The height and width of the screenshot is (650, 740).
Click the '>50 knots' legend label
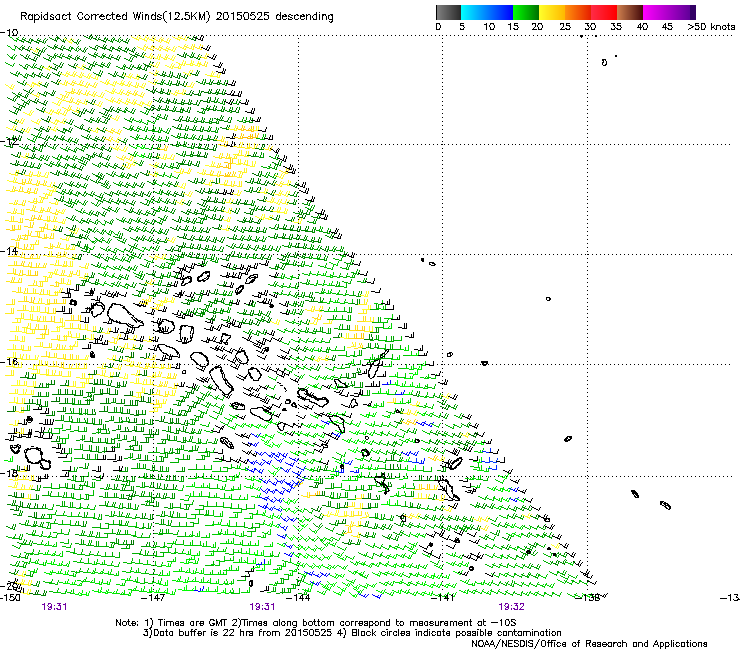tap(712, 27)
